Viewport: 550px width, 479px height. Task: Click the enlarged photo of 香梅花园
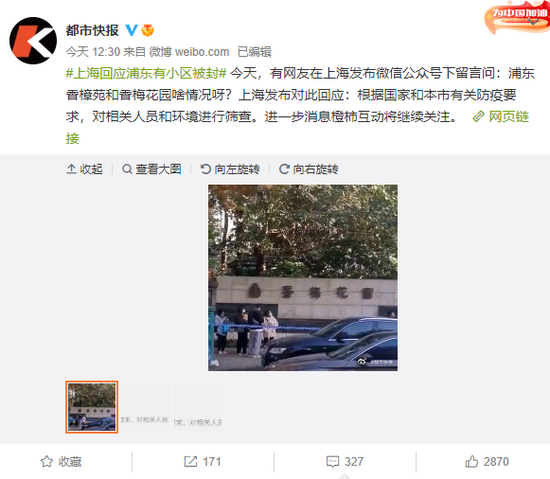[303, 277]
